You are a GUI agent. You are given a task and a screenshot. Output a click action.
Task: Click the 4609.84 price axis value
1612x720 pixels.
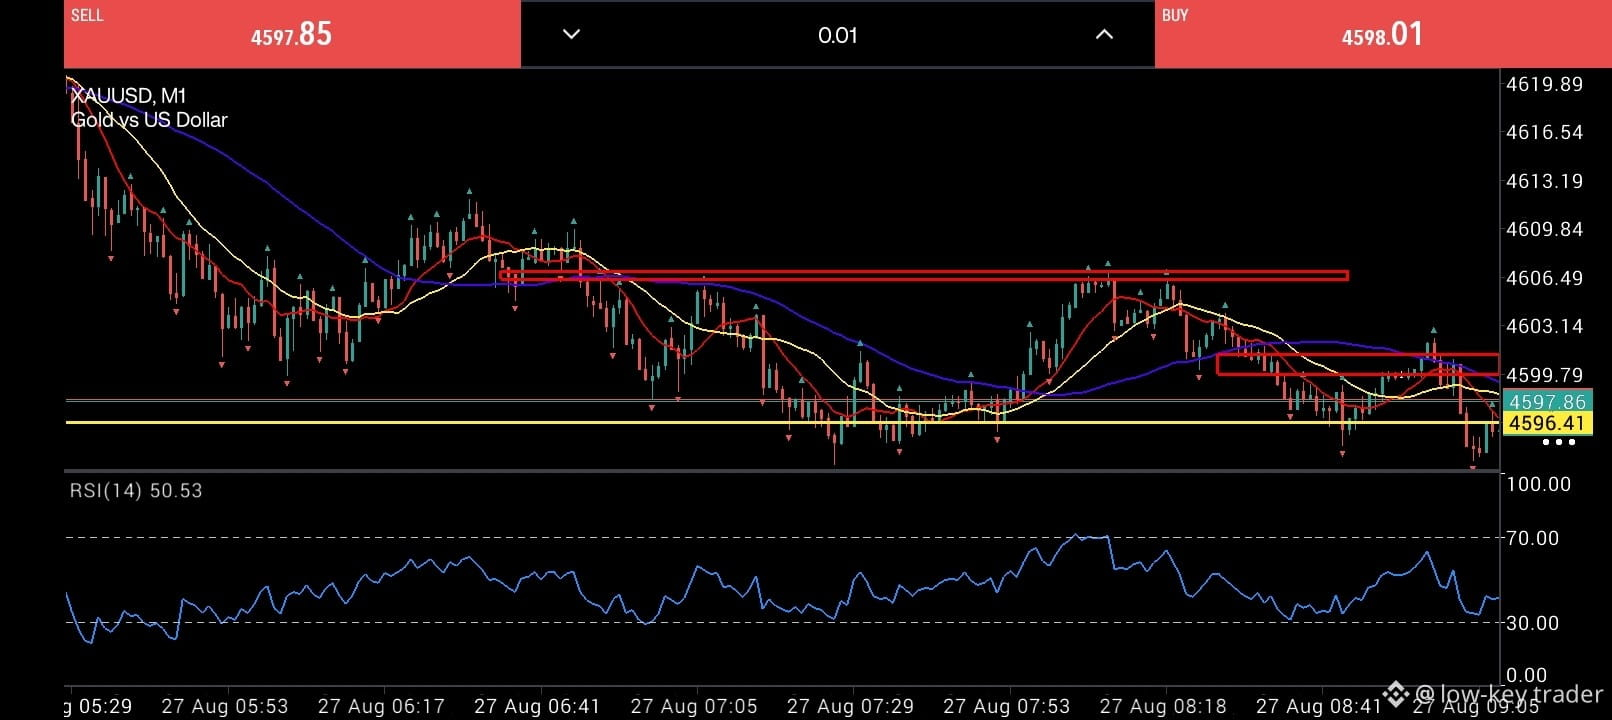[x=1544, y=229]
